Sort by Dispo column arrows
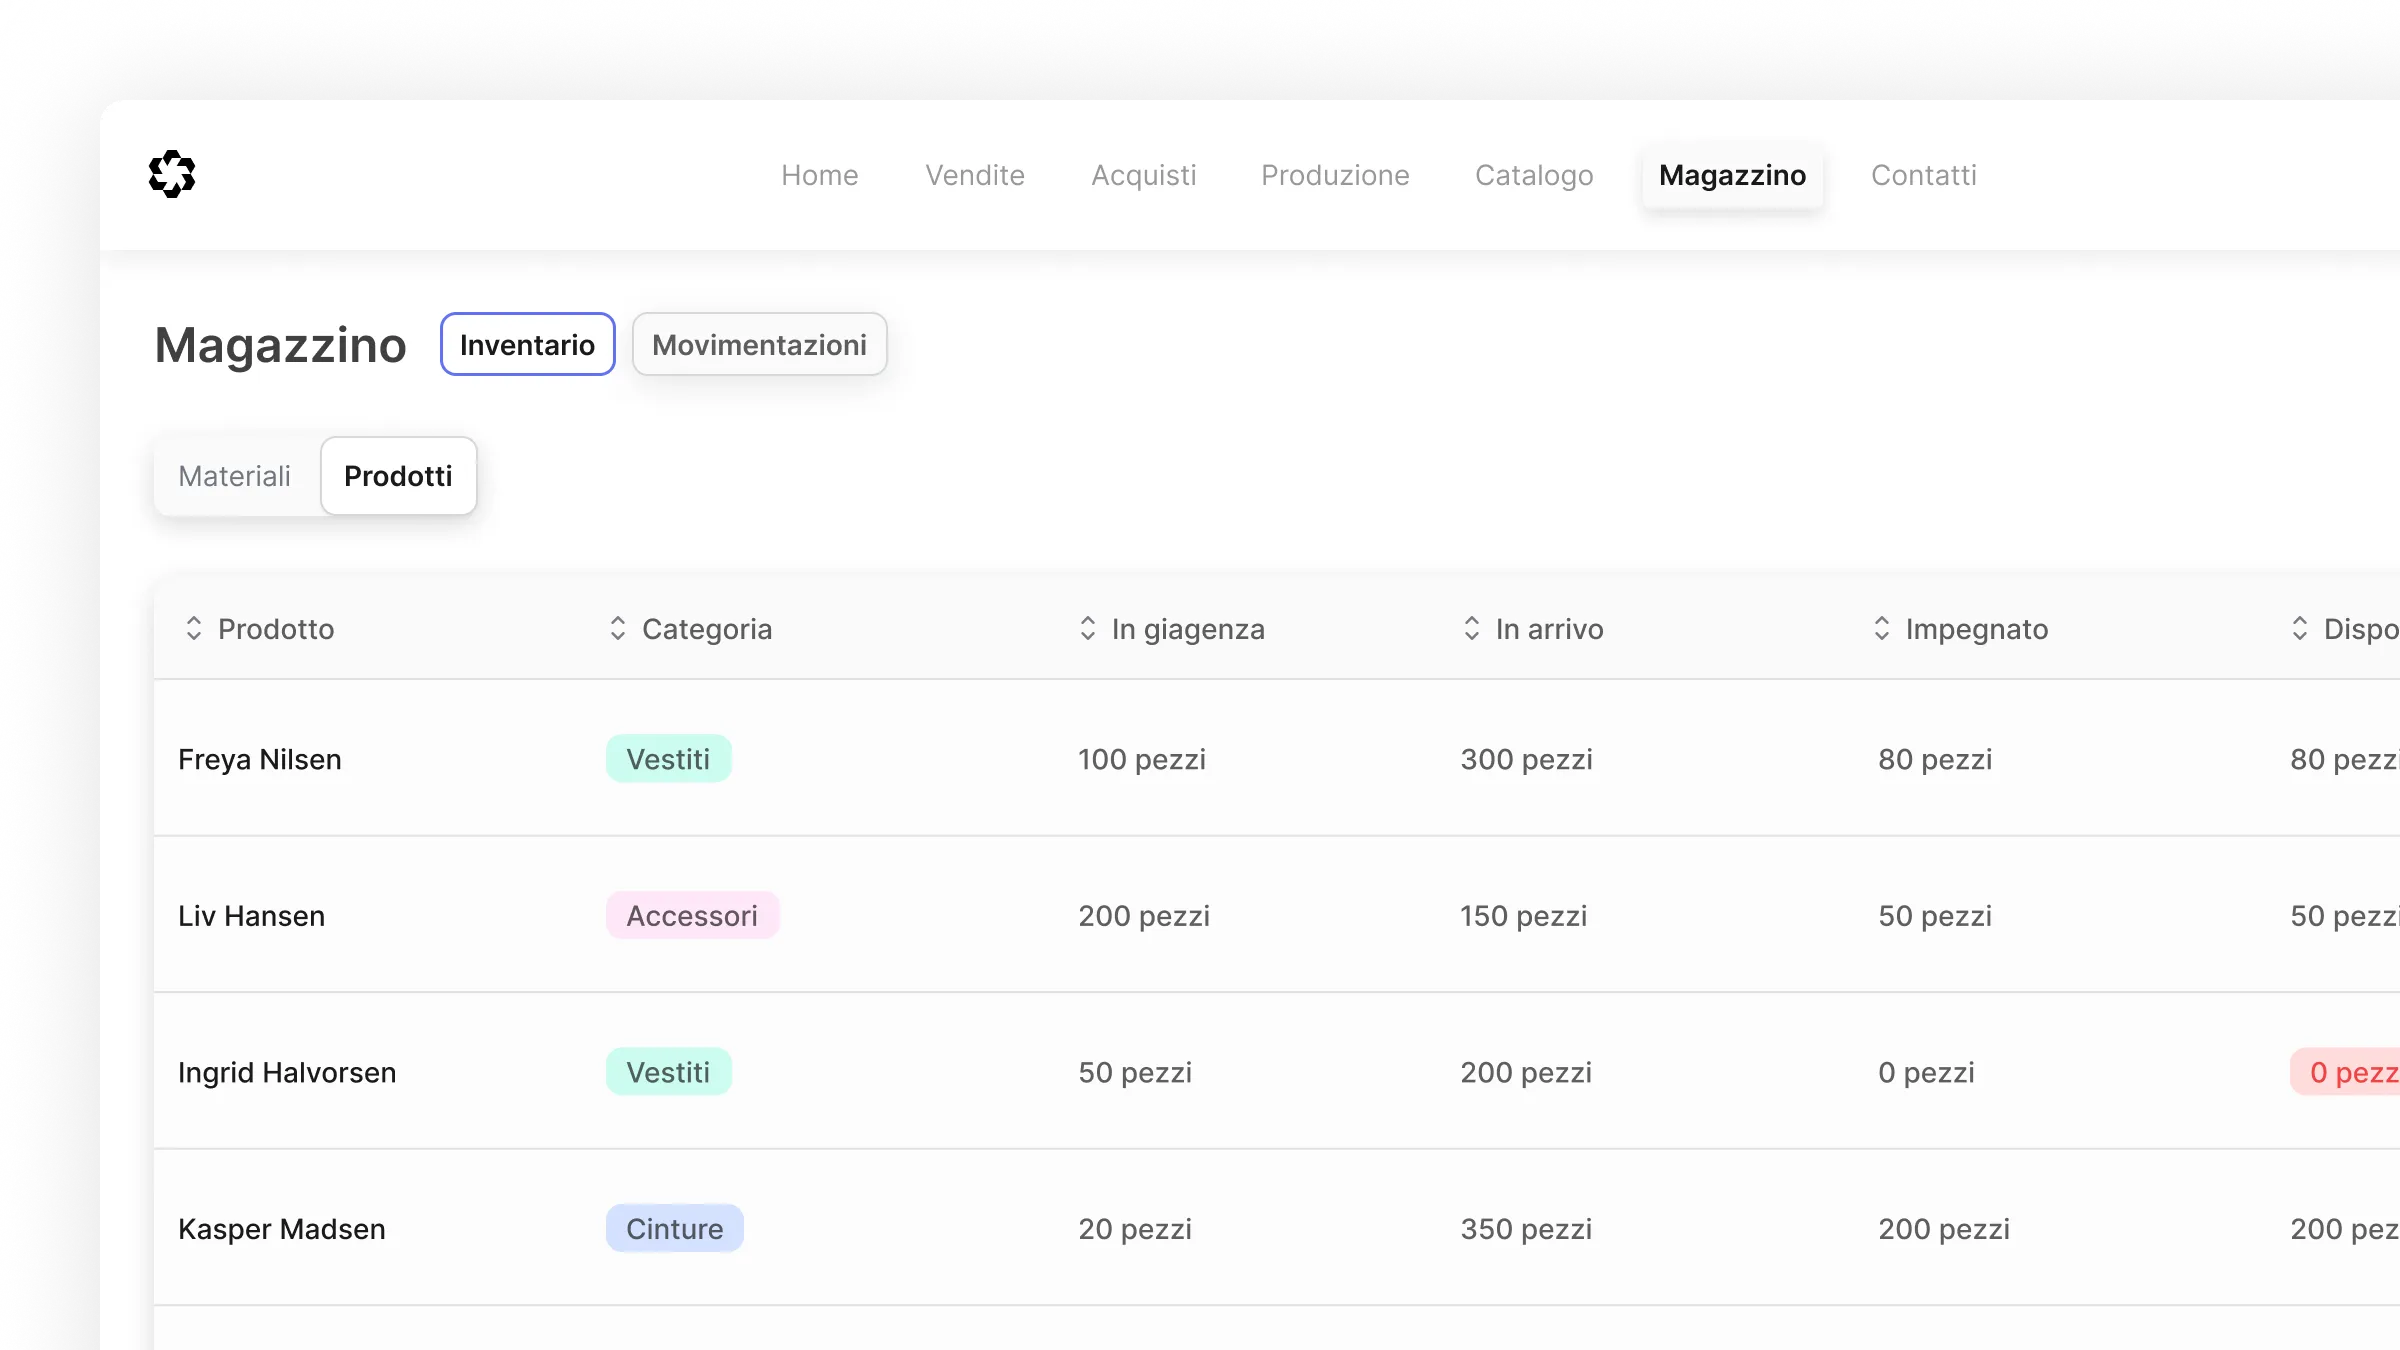This screenshot has width=2400, height=1350. coord(2300,628)
